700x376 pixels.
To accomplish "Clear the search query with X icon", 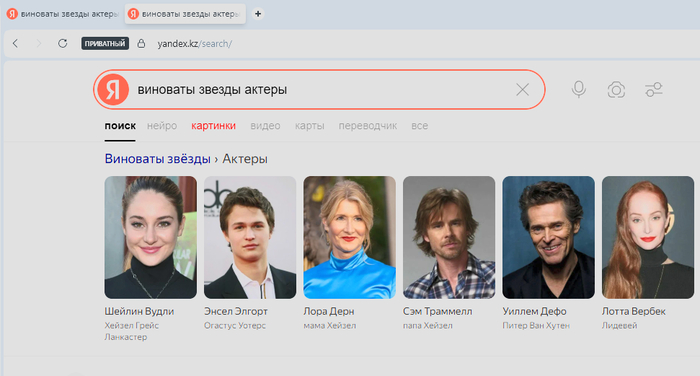I will 522,90.
